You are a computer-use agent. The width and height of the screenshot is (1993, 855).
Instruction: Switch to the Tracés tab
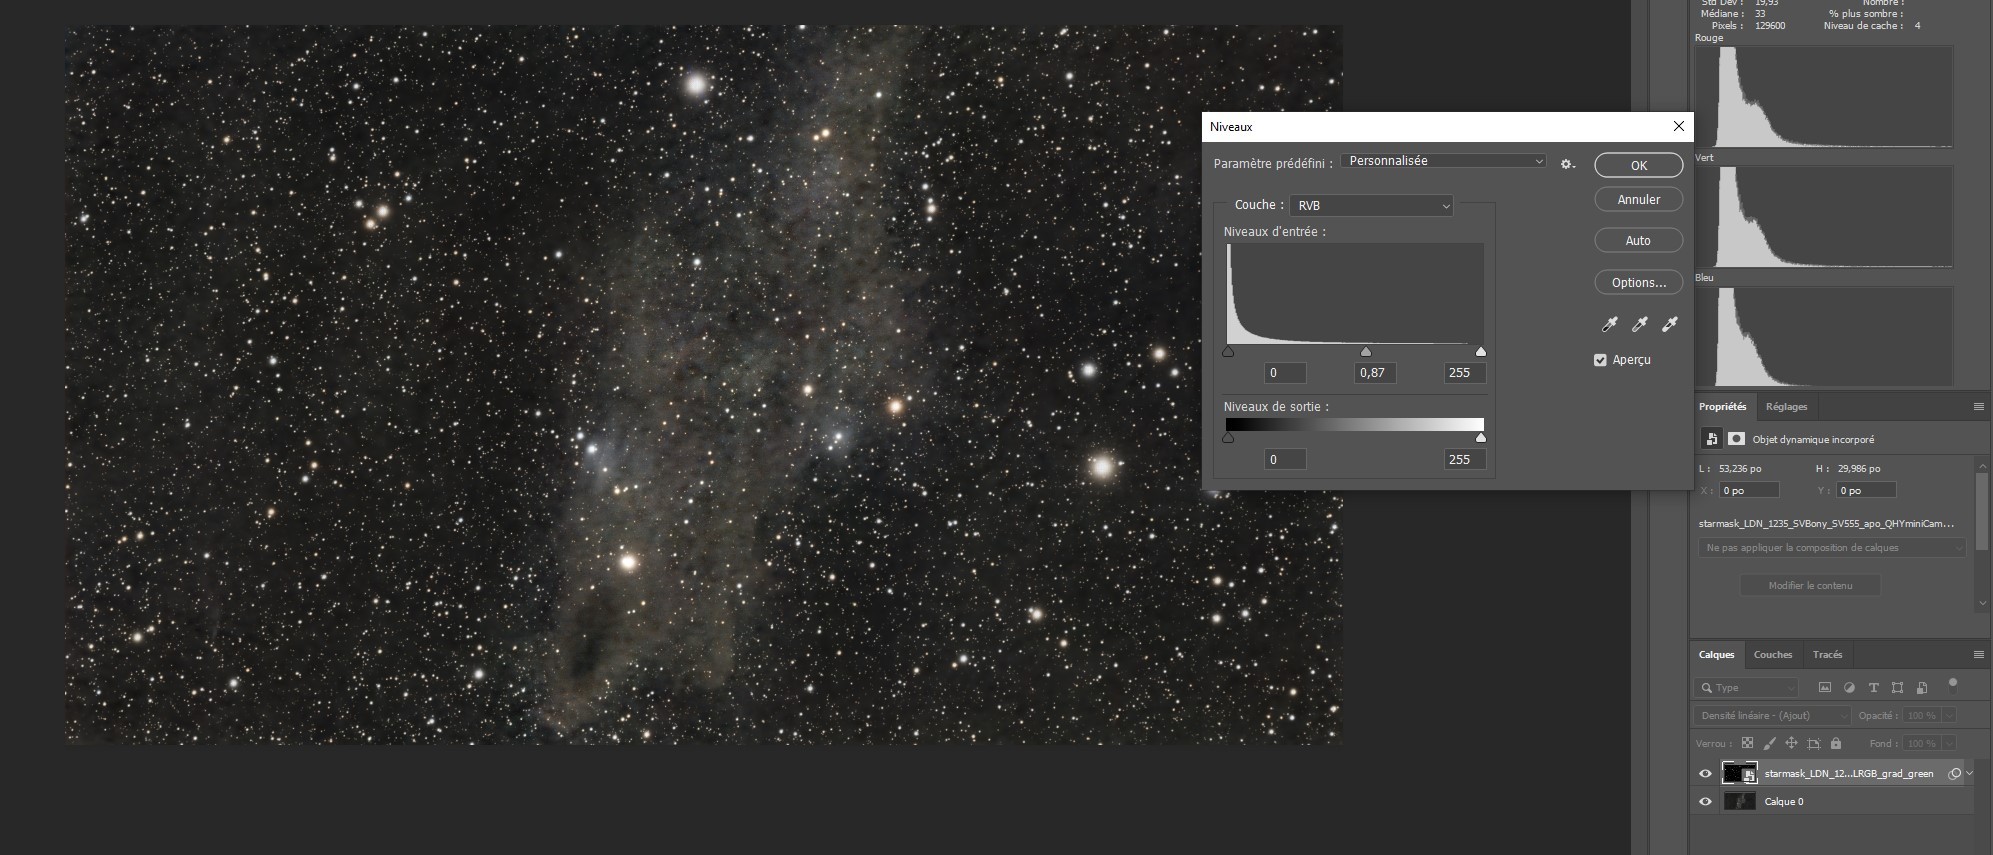pyautogui.click(x=1827, y=654)
